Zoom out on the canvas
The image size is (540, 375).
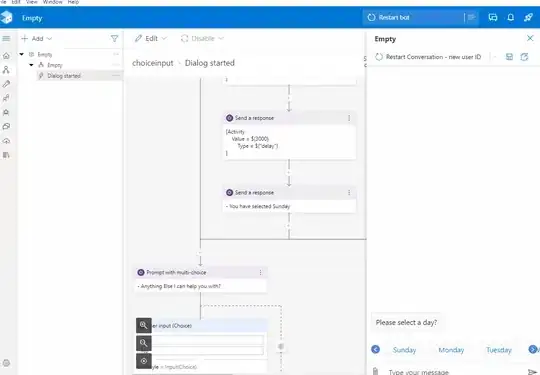144,343
